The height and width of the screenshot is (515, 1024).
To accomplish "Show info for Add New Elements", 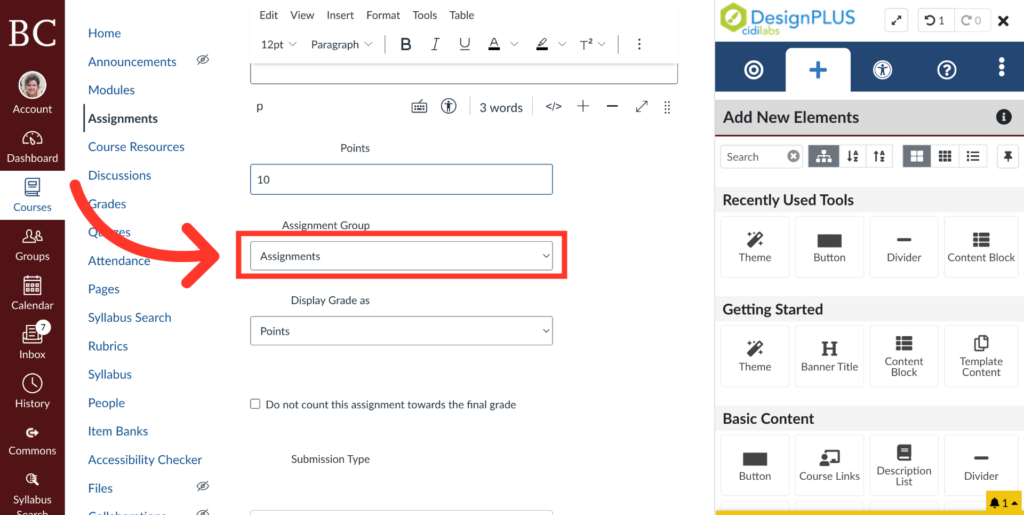I will [1003, 117].
